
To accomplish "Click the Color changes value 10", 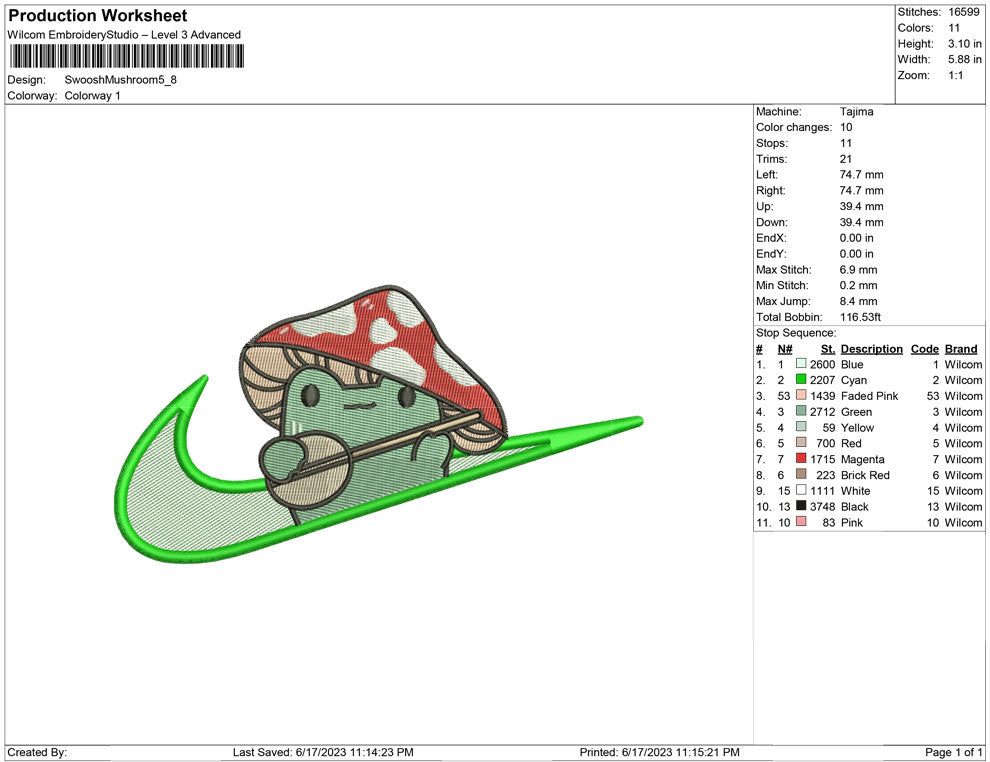I will (846, 128).
